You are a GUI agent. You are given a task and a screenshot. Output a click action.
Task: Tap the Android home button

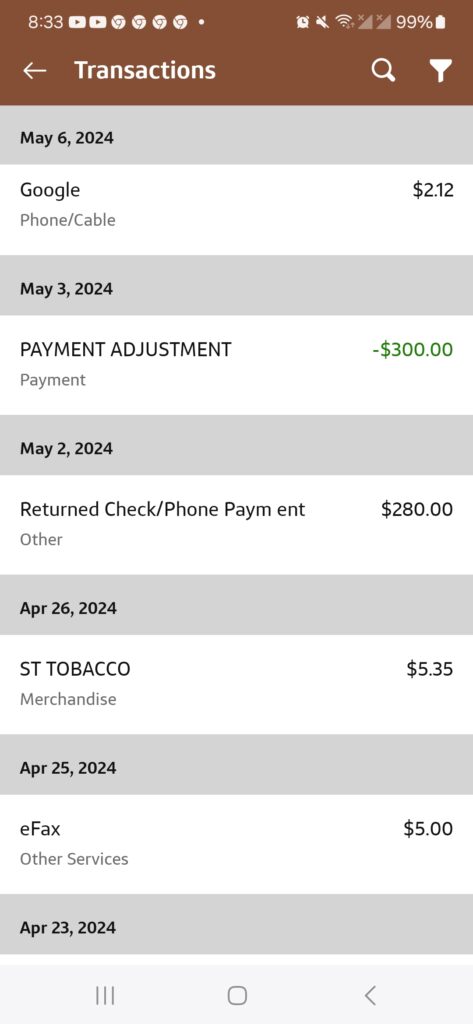point(236,995)
